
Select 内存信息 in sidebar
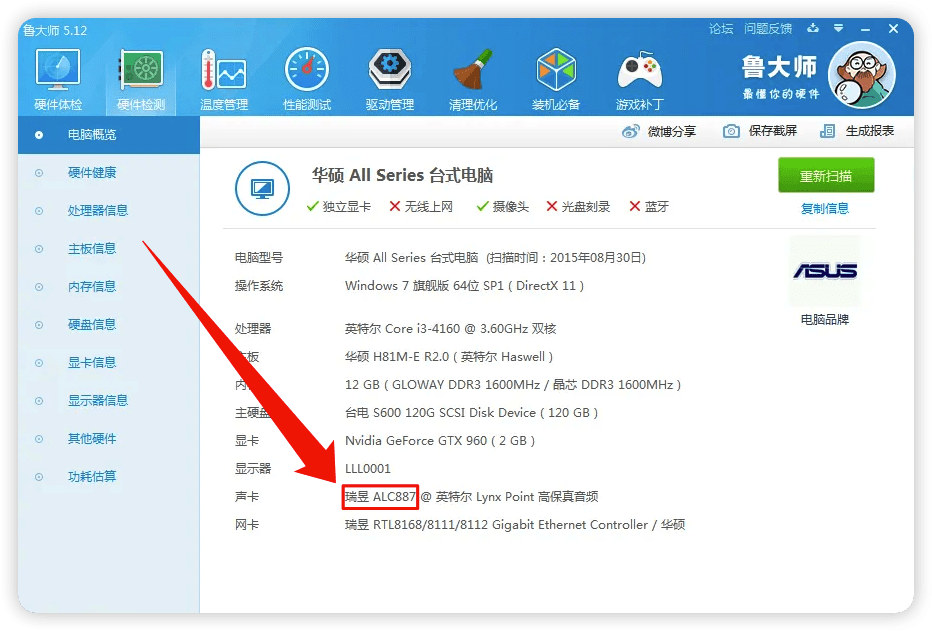click(x=109, y=287)
